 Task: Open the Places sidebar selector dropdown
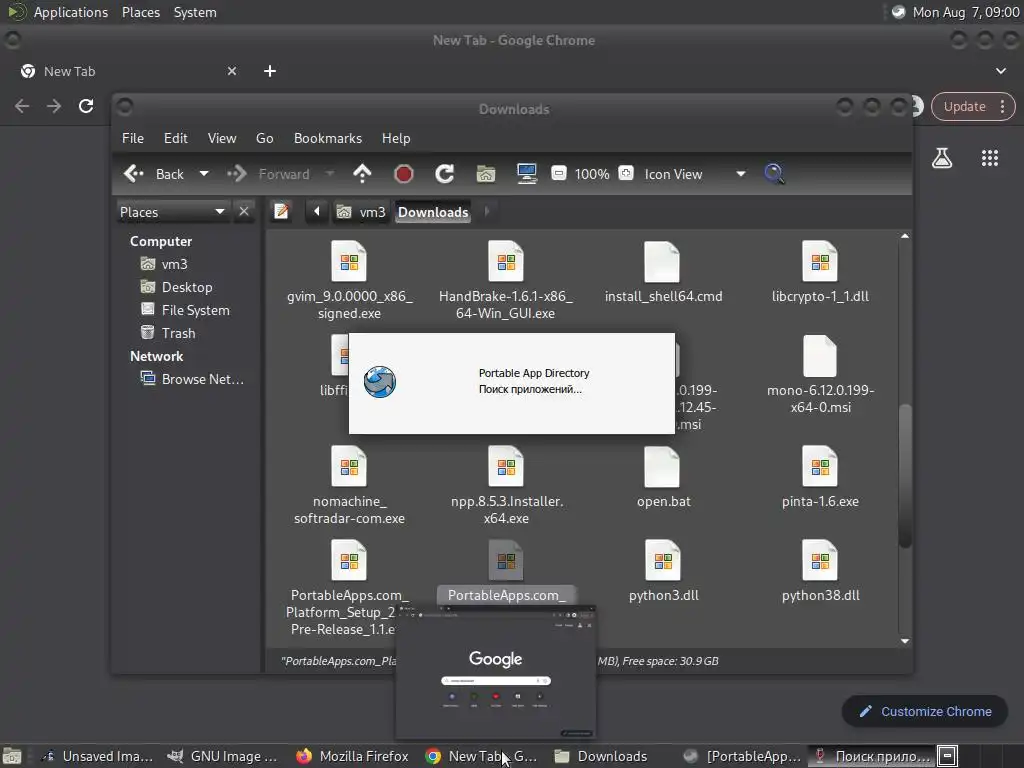point(172,212)
